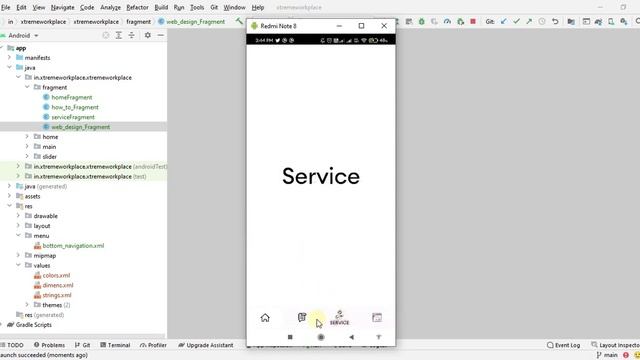Open the AVD Manager phone icon
The height and width of the screenshot is (360, 640).
click(611, 22)
